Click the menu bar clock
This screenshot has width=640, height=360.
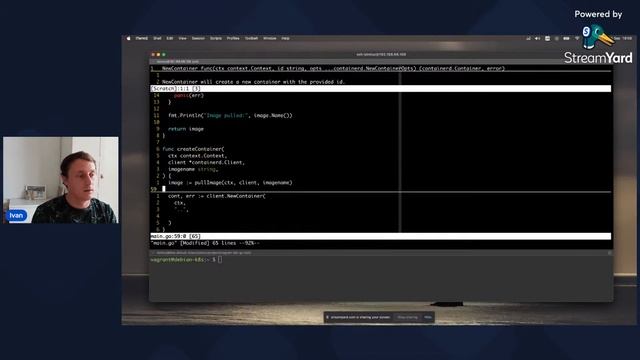click(x=623, y=38)
